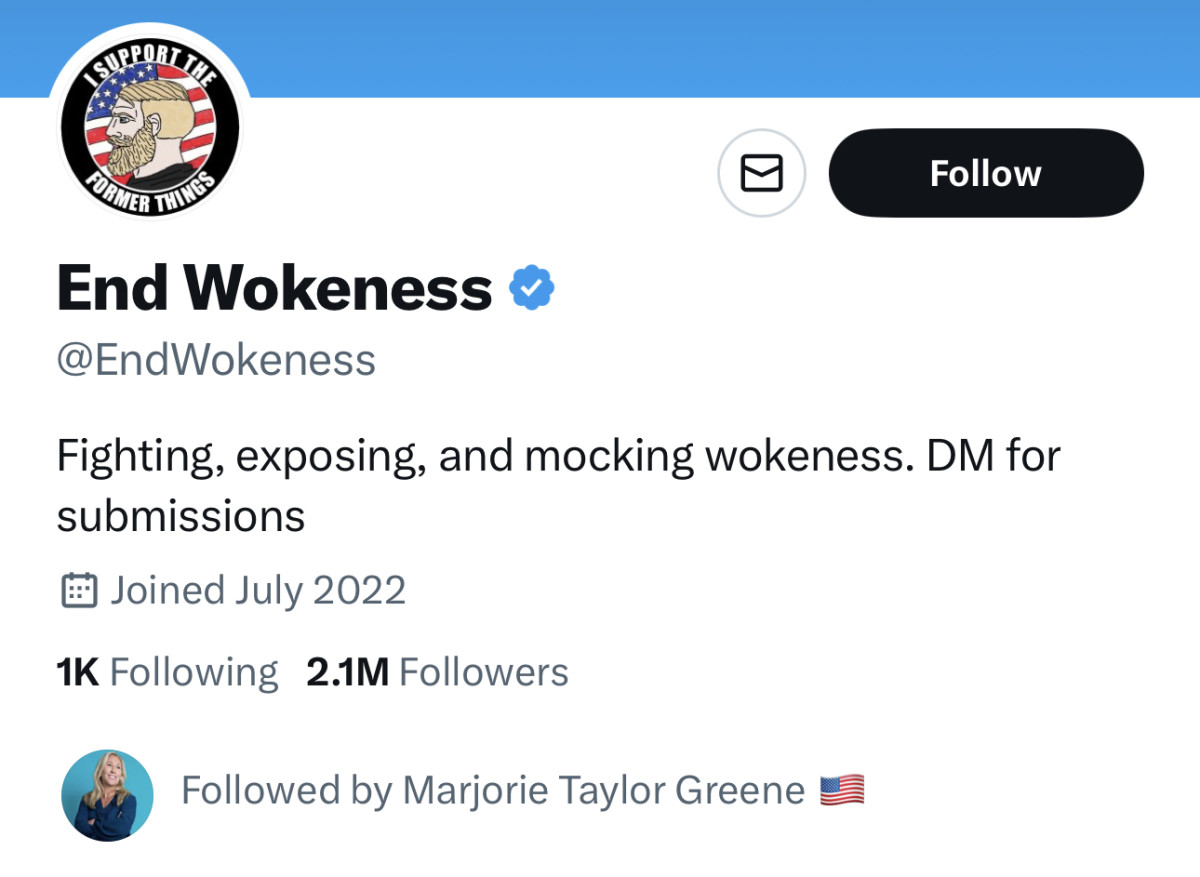
Task: Open the 1K Following list
Action: [x=167, y=672]
